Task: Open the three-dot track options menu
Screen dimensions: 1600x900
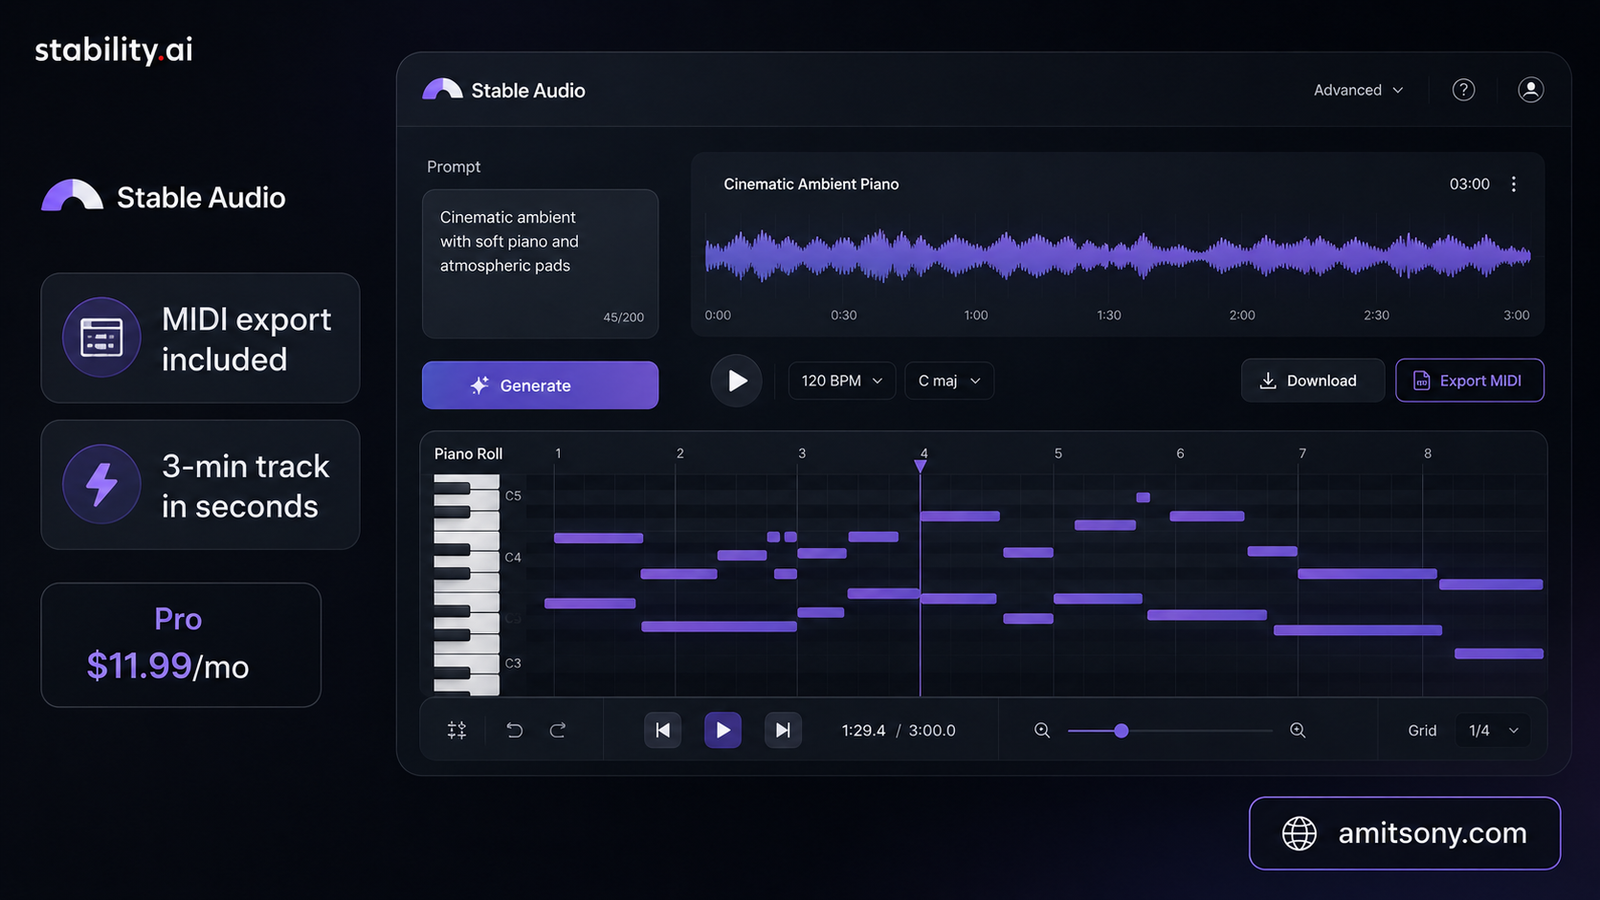Action: [1514, 184]
